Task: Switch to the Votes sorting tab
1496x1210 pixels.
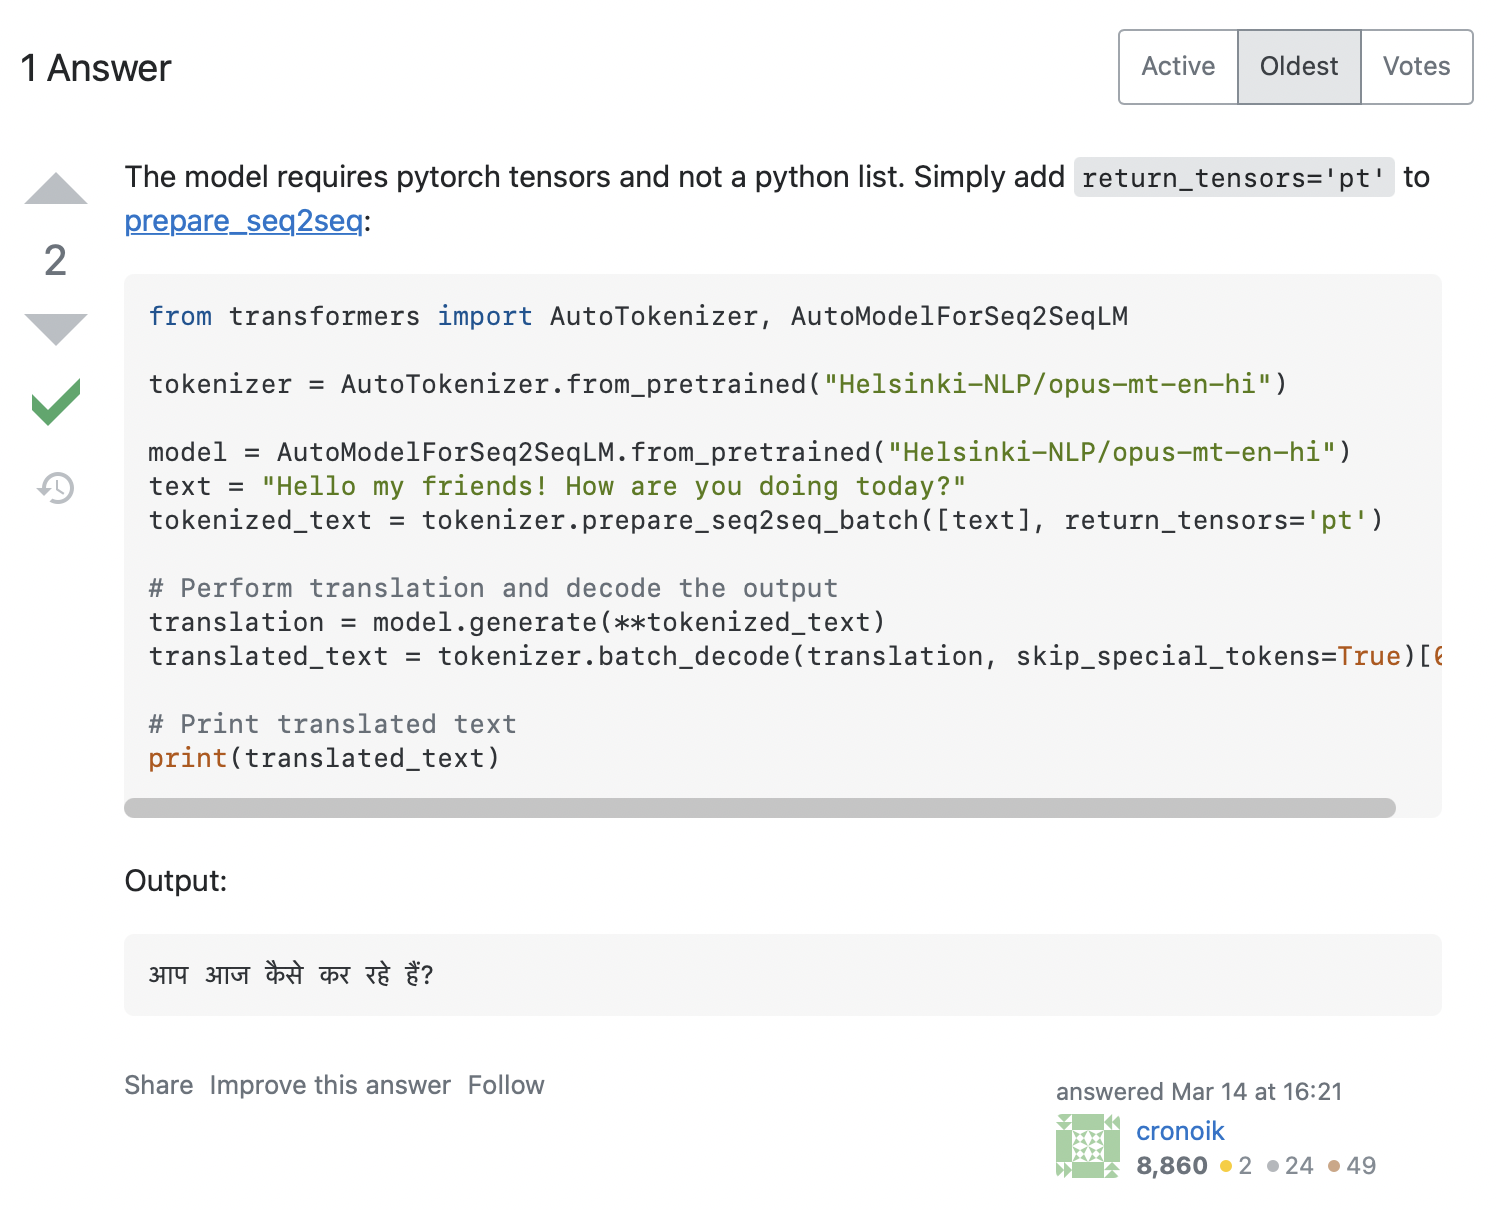Action: tap(1416, 66)
